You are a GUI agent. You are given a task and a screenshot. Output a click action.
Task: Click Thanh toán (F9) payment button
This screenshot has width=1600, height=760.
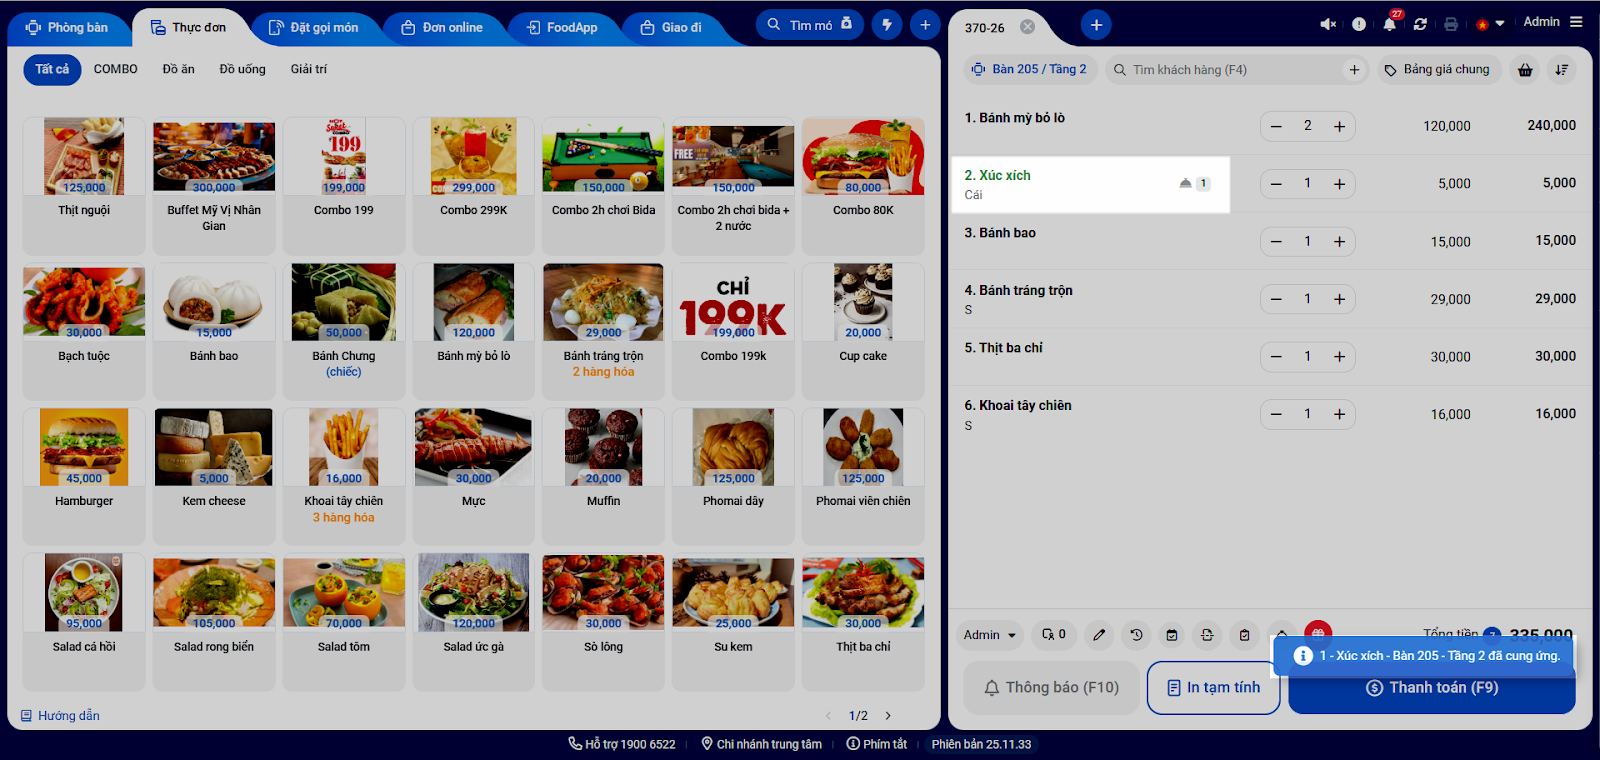pos(1432,689)
